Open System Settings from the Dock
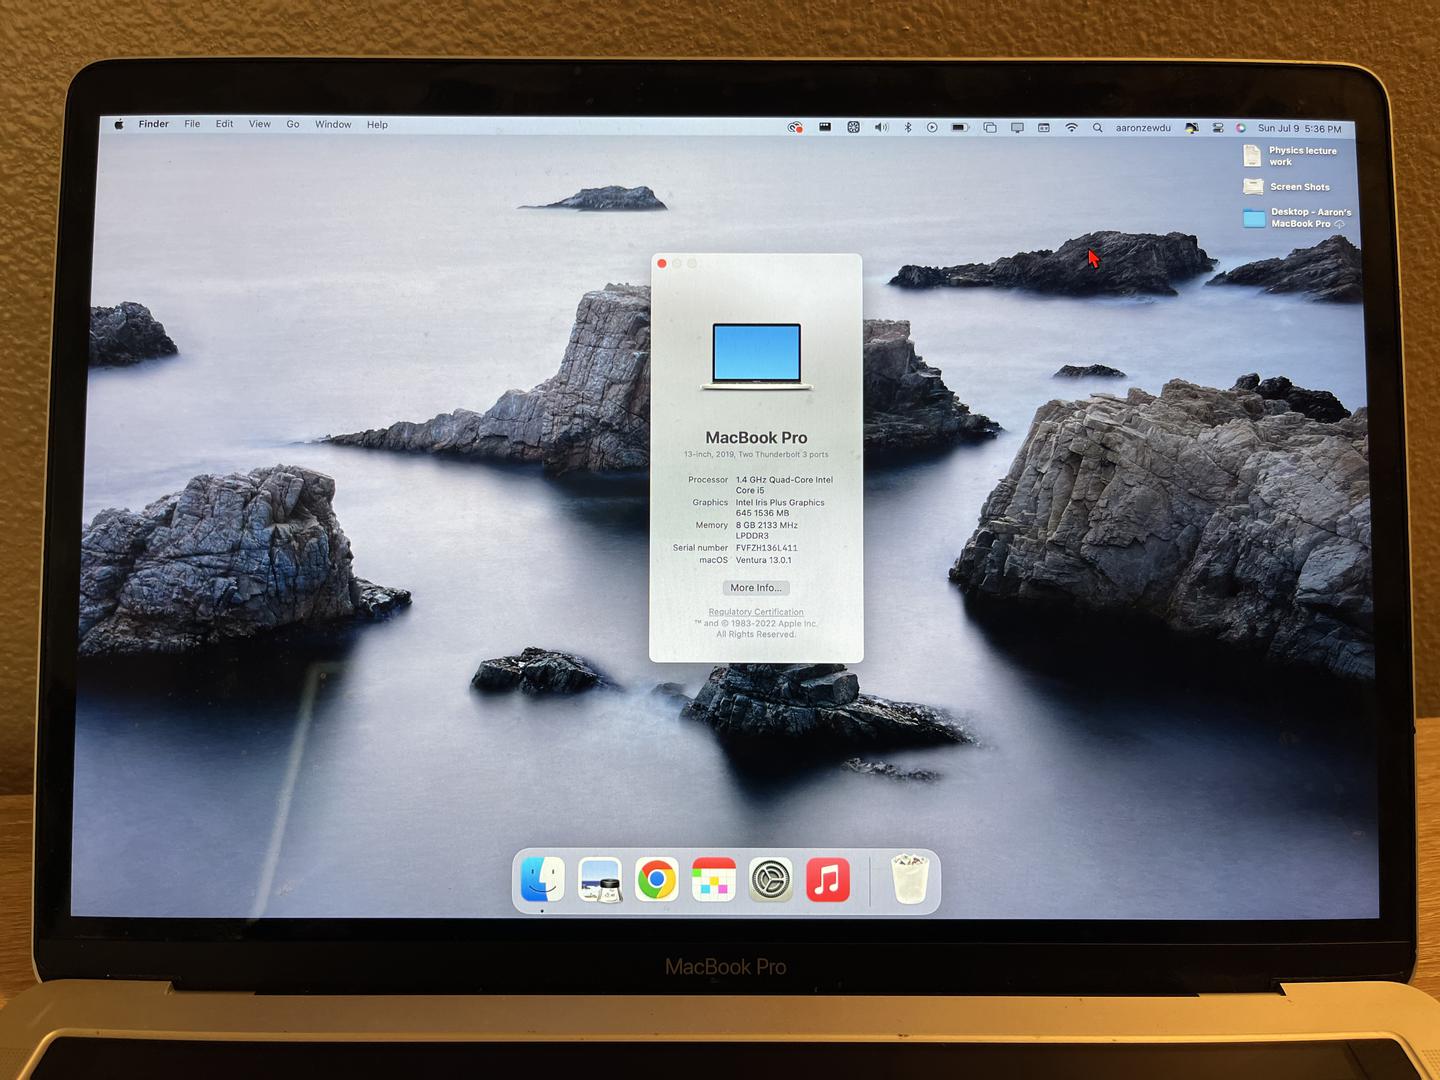This screenshot has width=1440, height=1080. pos(771,881)
